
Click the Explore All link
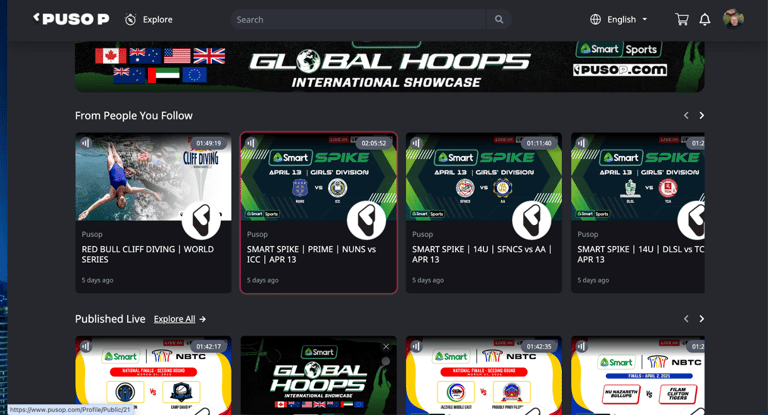tap(174, 319)
